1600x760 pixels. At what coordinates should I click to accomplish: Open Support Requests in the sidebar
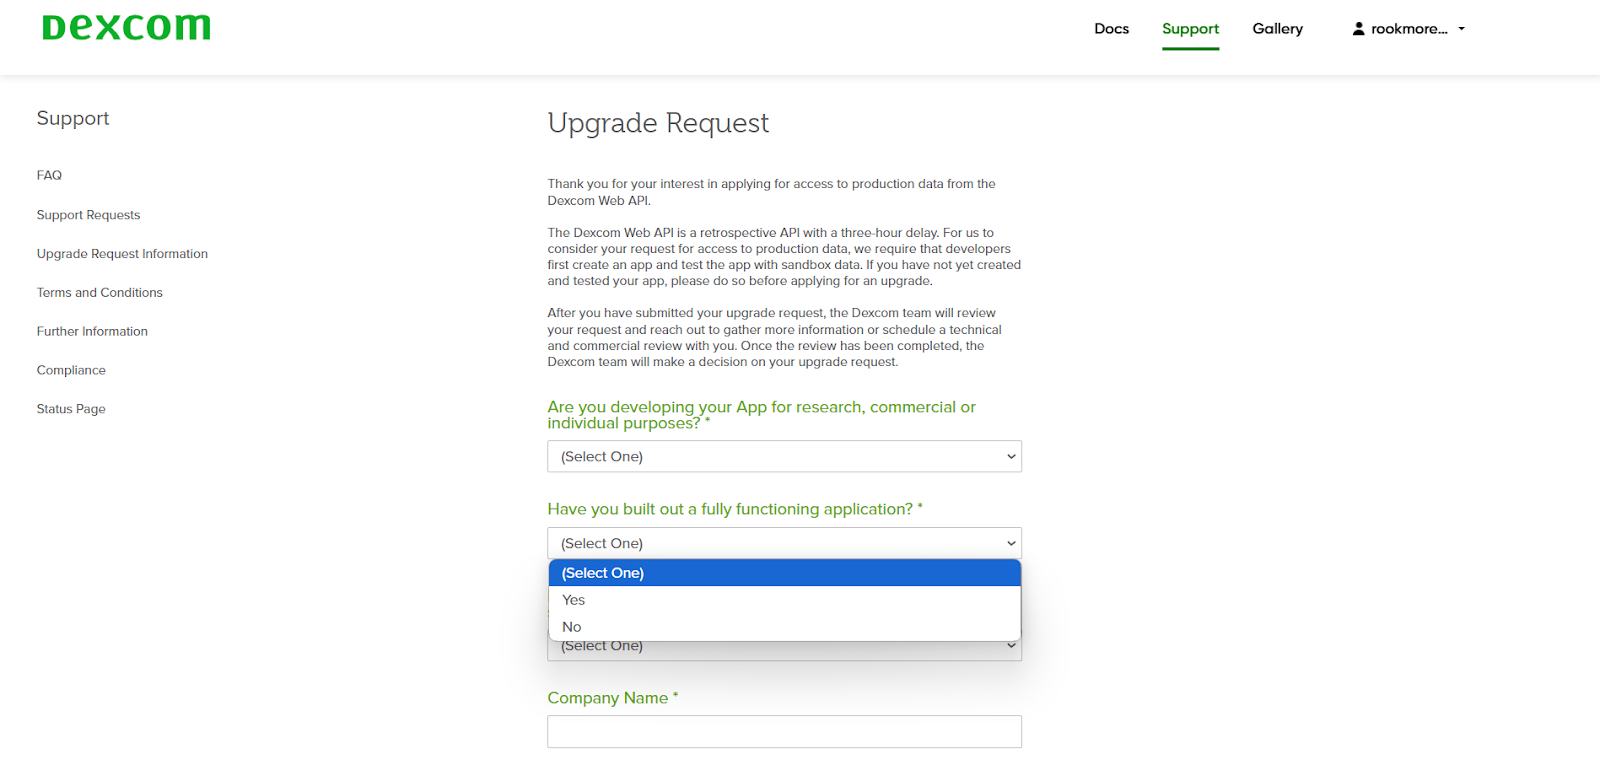(88, 215)
